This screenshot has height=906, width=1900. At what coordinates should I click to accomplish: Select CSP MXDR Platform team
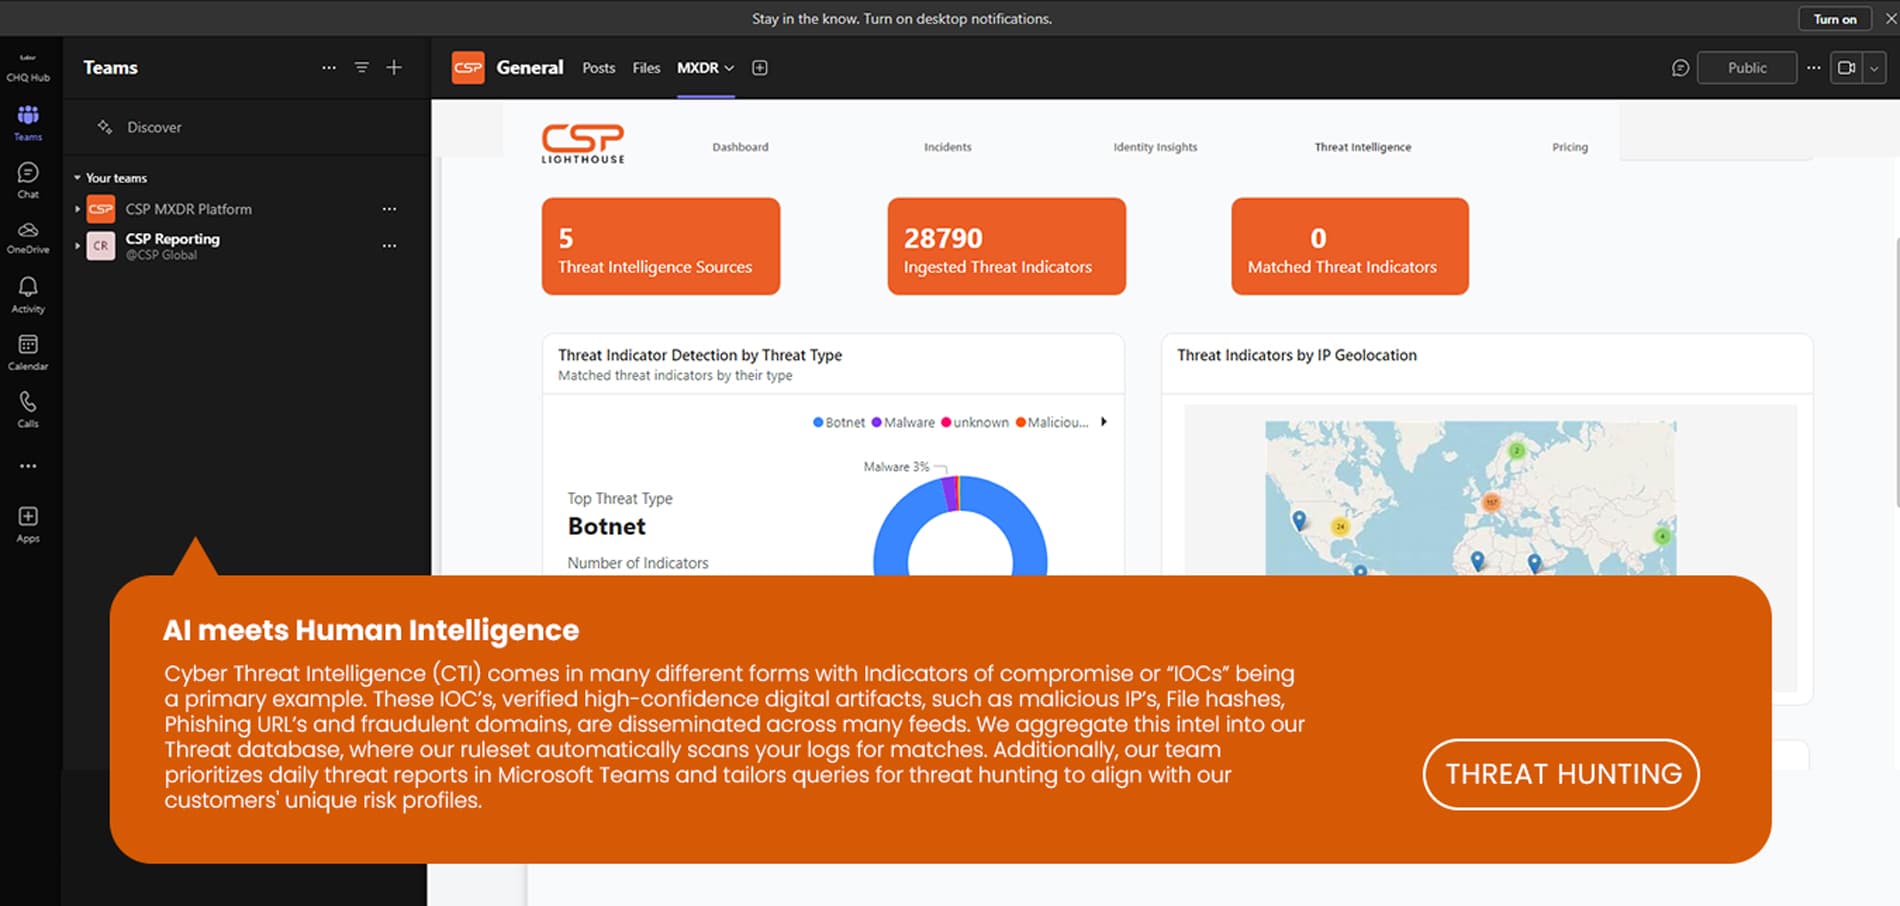pos(188,209)
